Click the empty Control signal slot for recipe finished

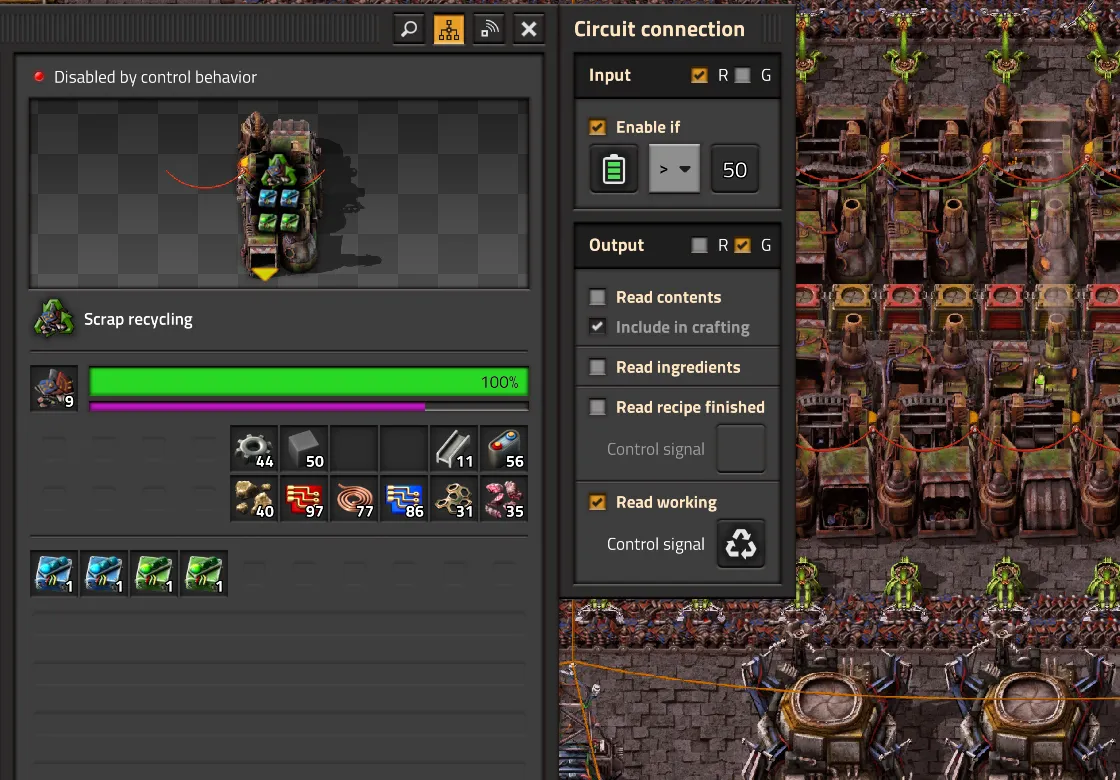click(x=741, y=449)
